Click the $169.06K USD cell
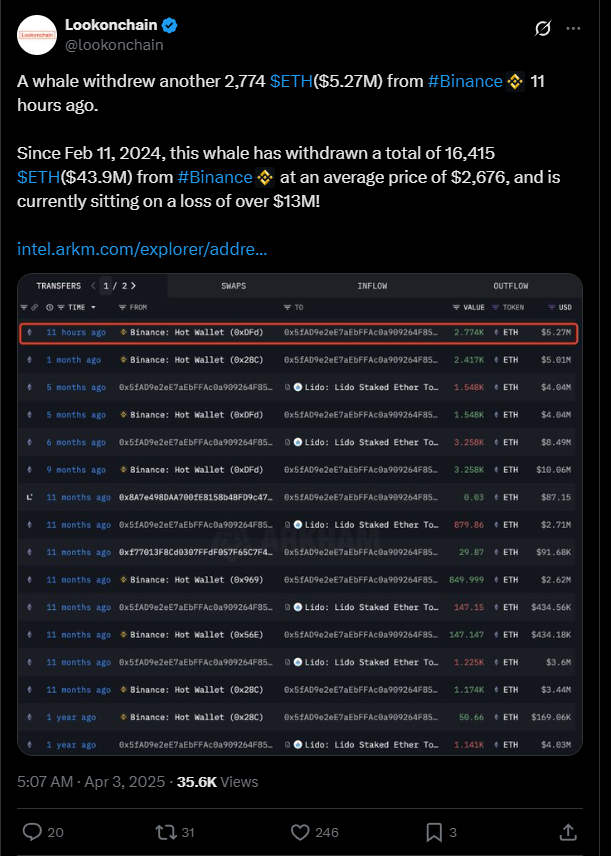611x856 pixels. point(551,717)
